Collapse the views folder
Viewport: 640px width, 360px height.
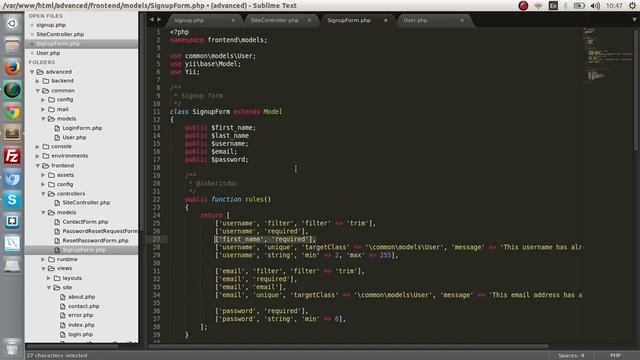43,269
